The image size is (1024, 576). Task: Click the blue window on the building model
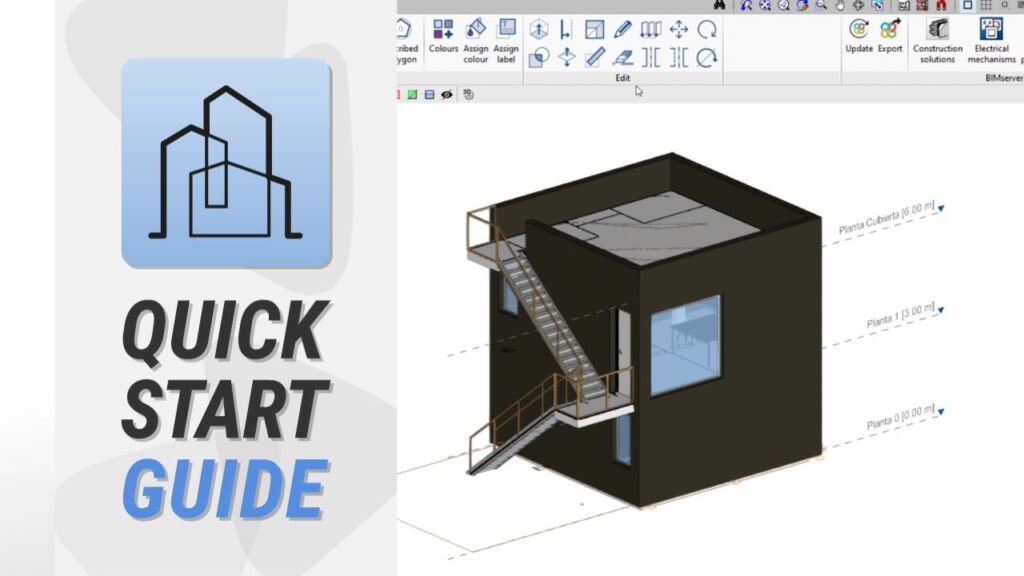pyautogui.click(x=685, y=345)
